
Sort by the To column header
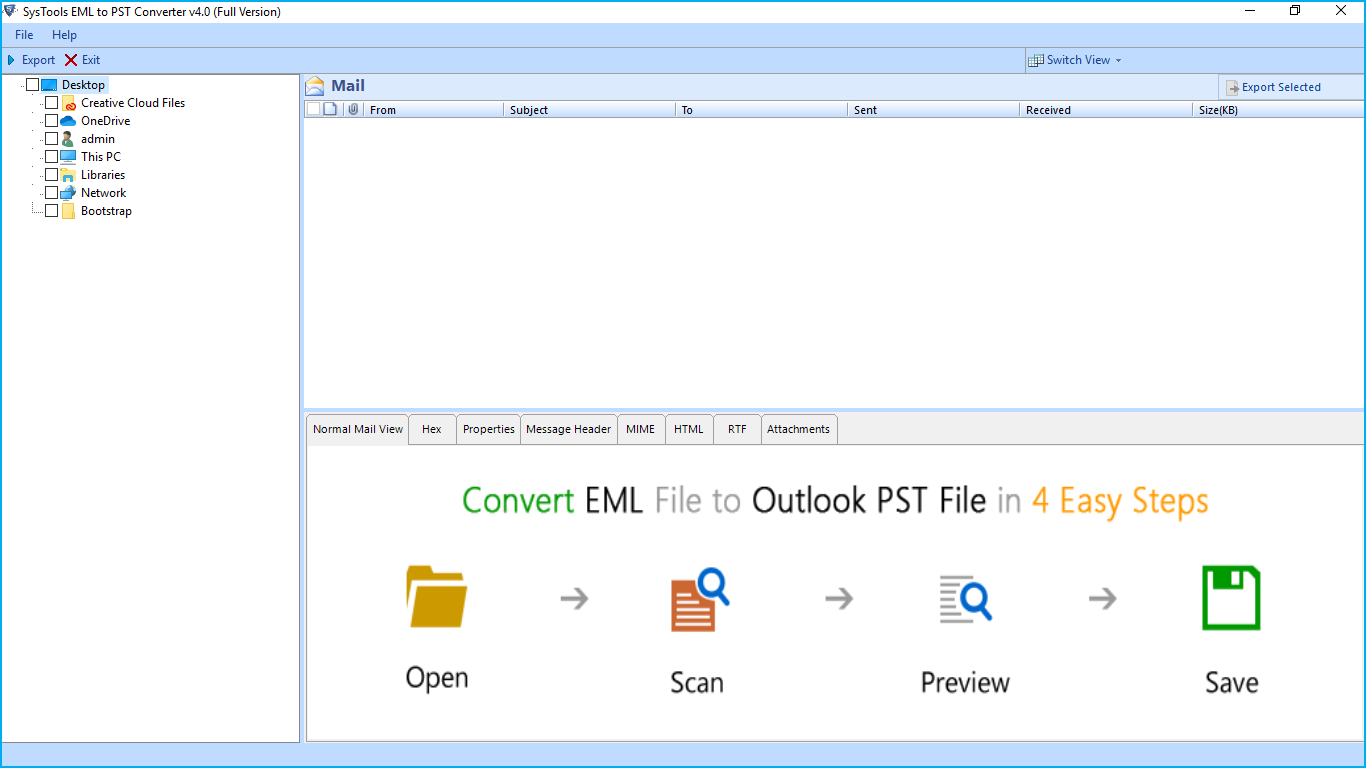pos(761,110)
